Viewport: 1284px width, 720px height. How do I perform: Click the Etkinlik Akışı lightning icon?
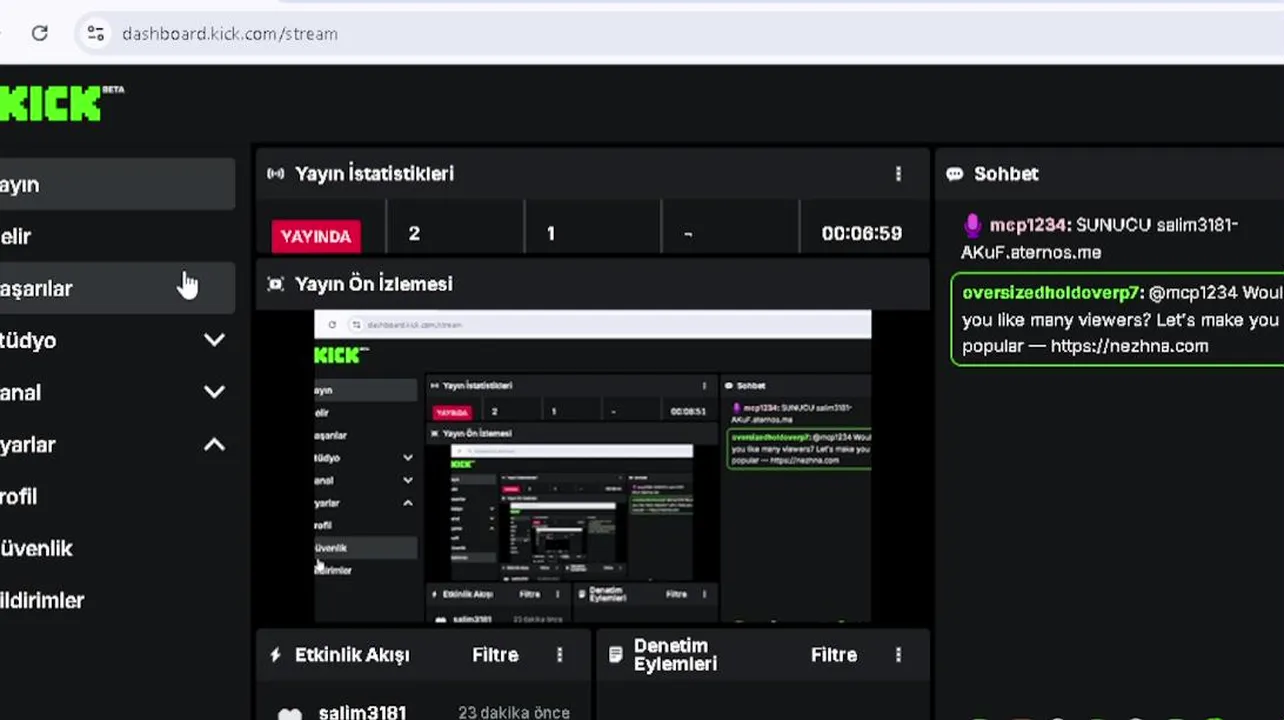point(275,655)
